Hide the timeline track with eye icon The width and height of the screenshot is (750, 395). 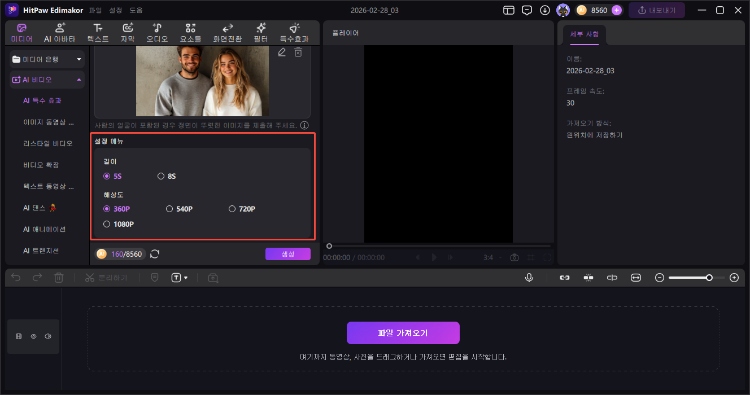point(33,336)
